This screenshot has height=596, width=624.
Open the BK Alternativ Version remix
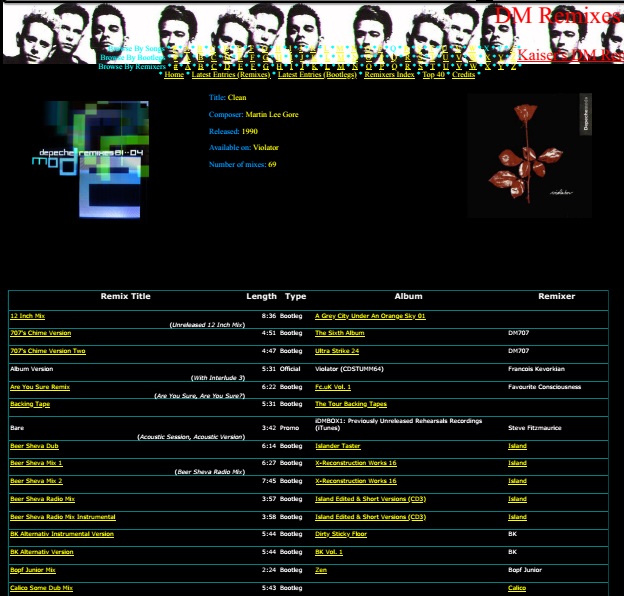tap(42, 552)
